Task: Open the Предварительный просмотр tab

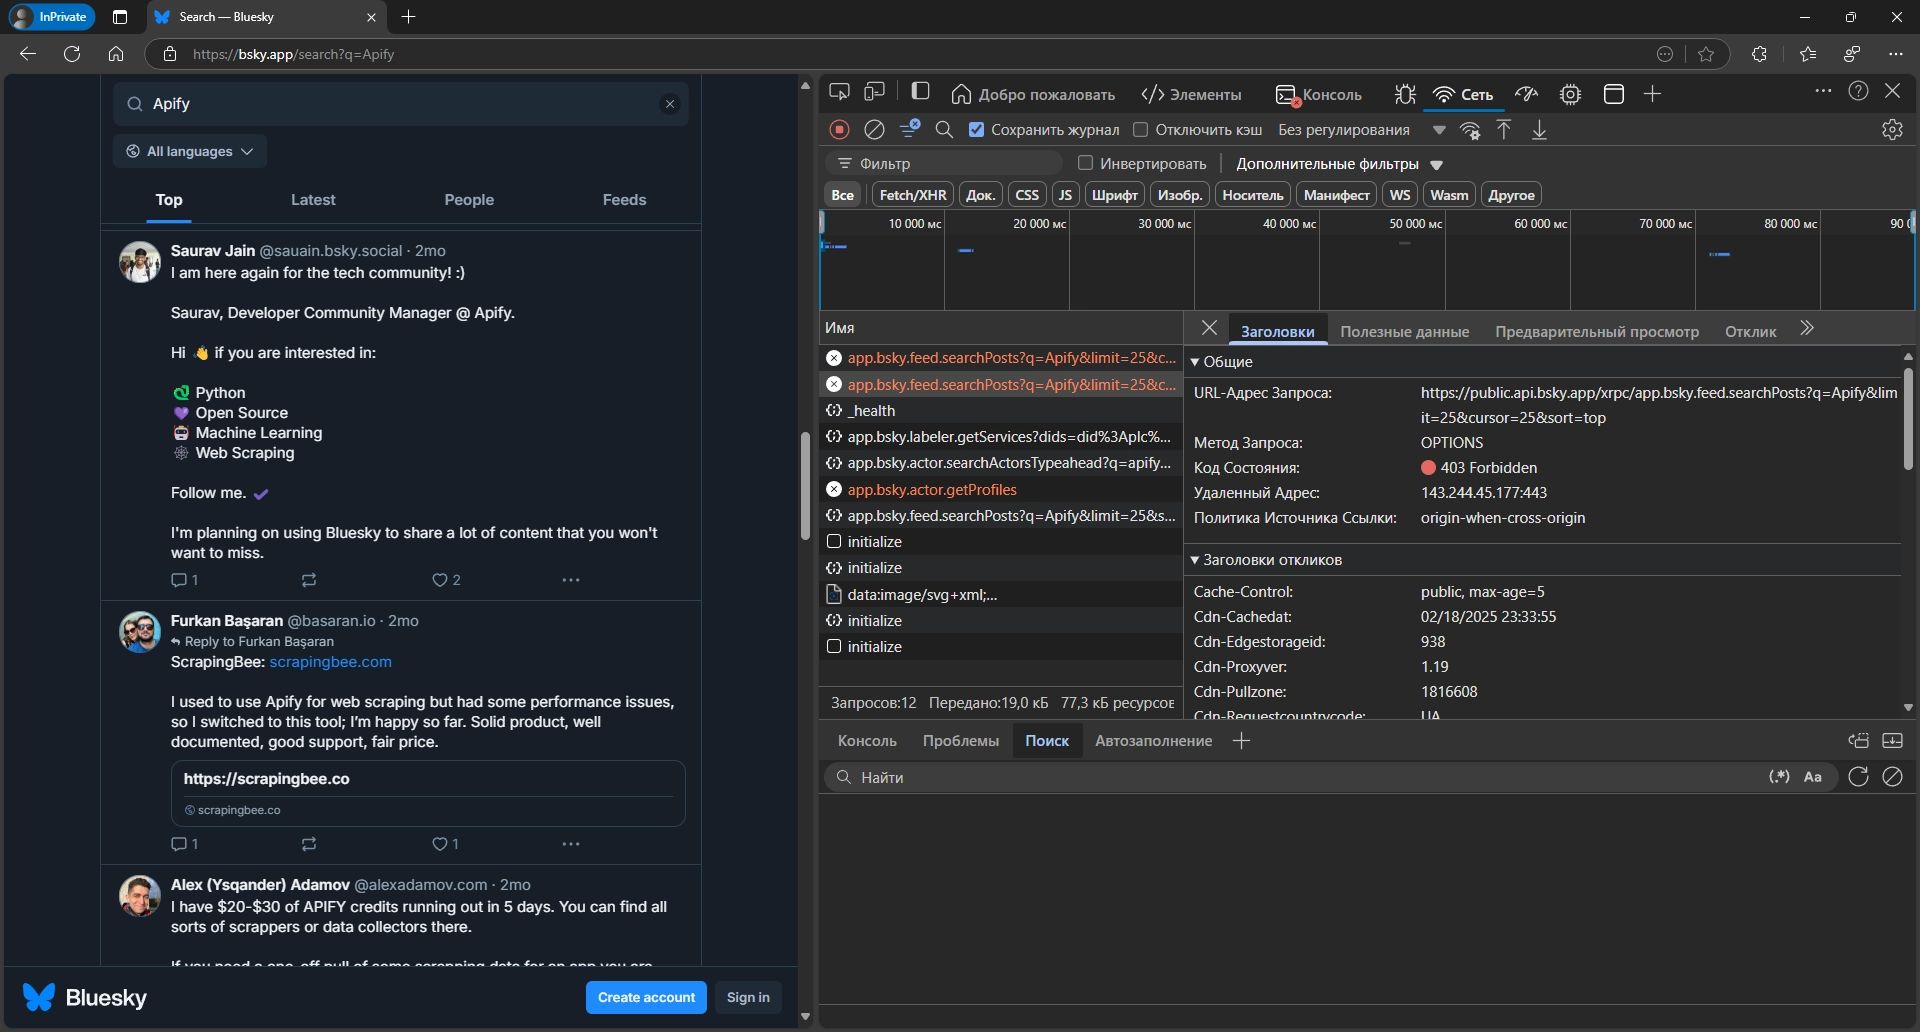Action: tap(1596, 332)
